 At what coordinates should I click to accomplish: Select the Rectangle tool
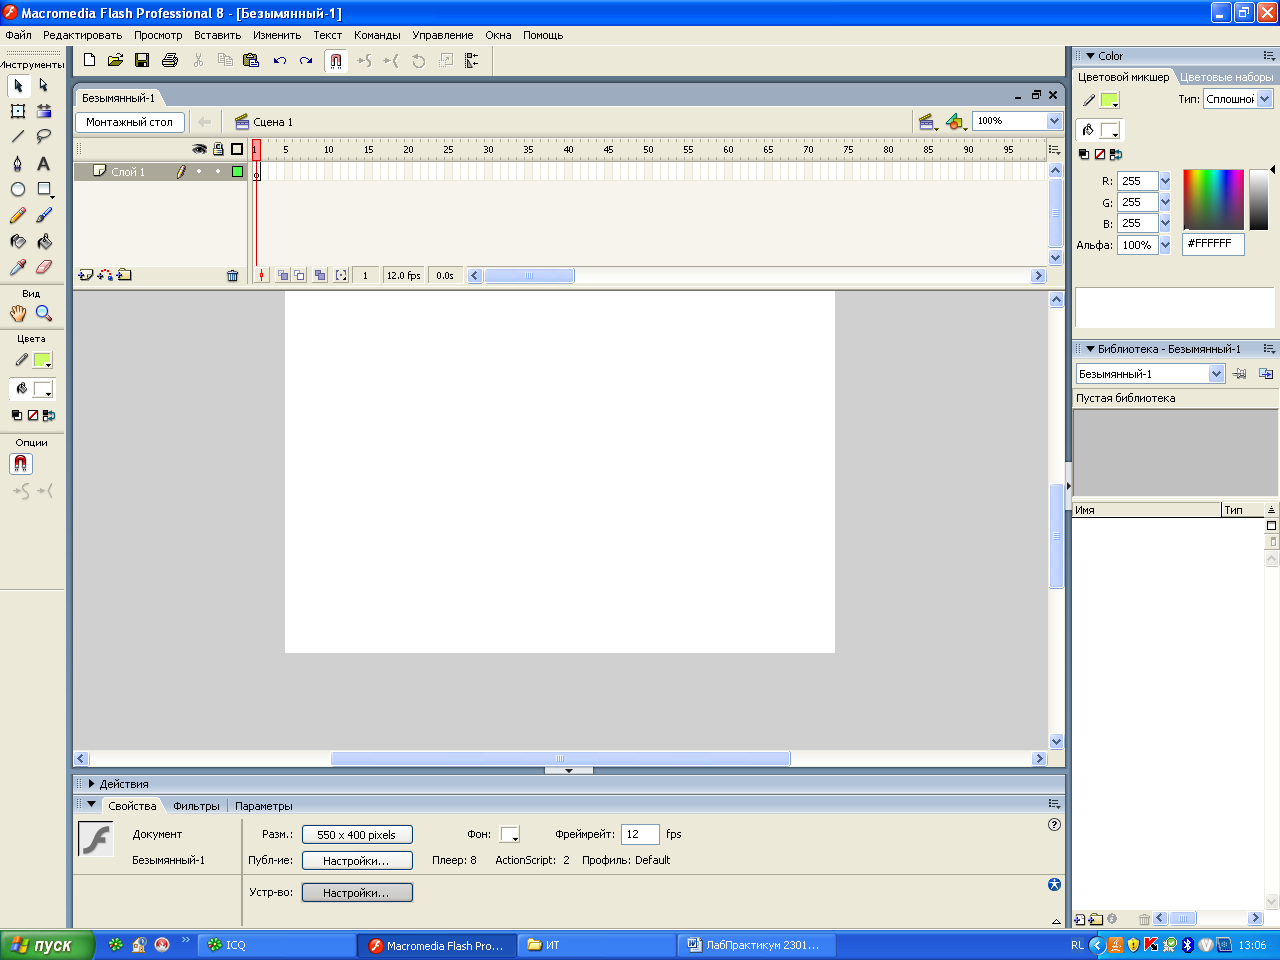coord(44,189)
